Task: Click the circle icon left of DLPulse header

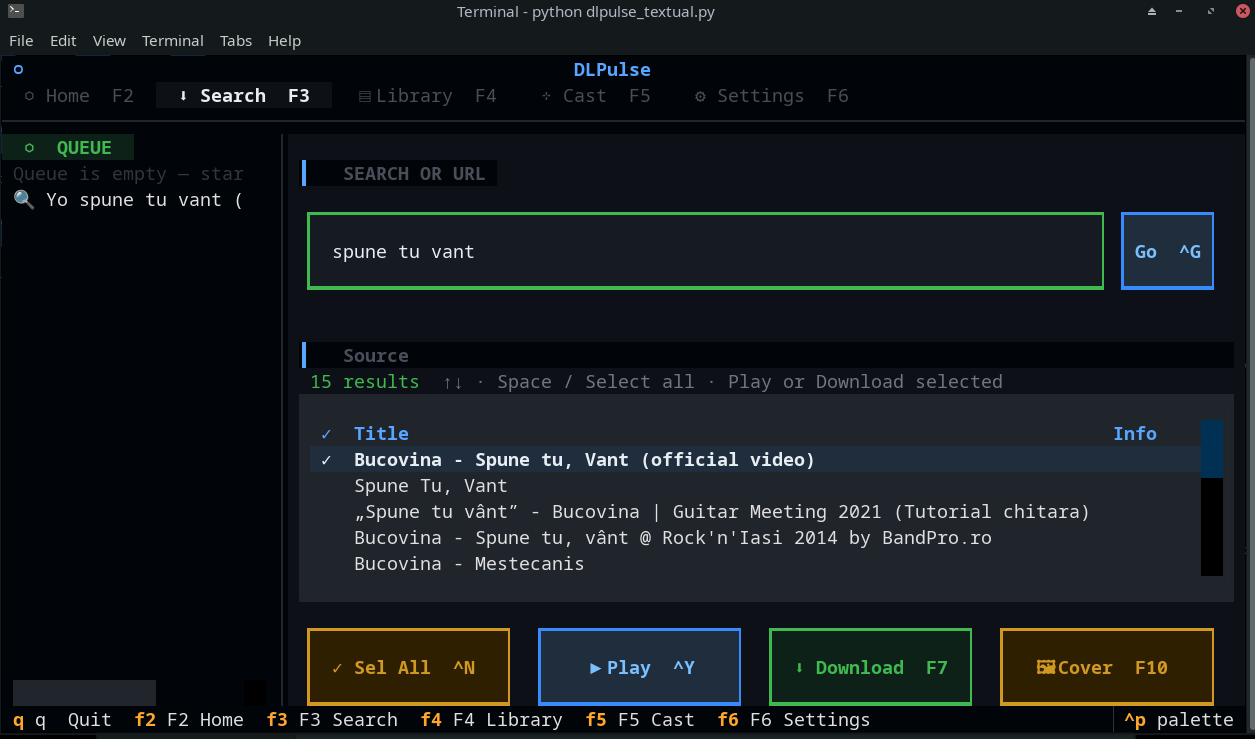Action: [18, 70]
